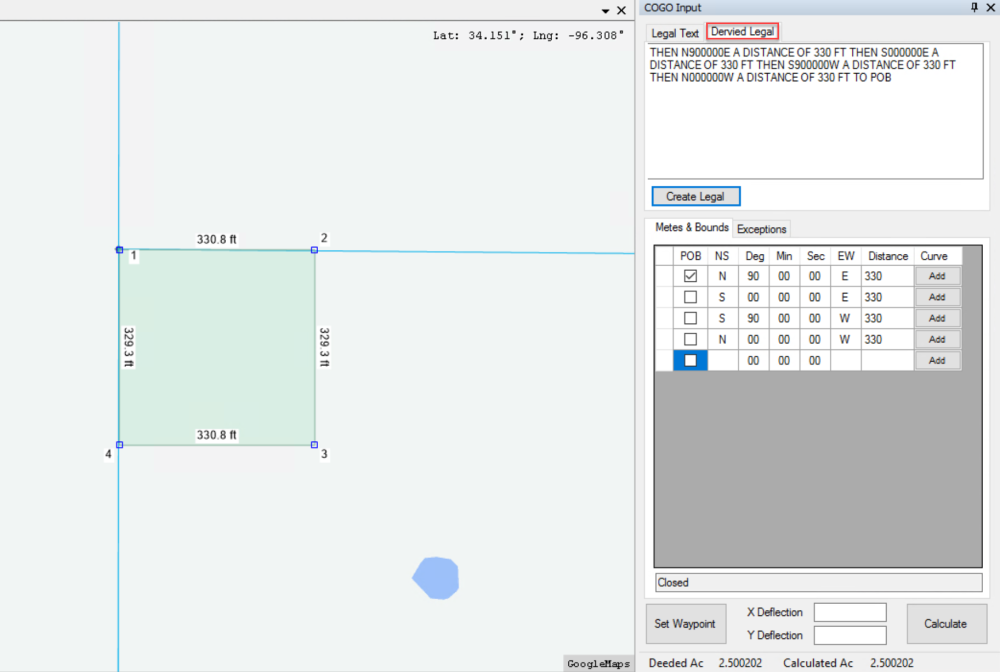
Task: Click the Y Deflection input field
Action: coord(850,635)
